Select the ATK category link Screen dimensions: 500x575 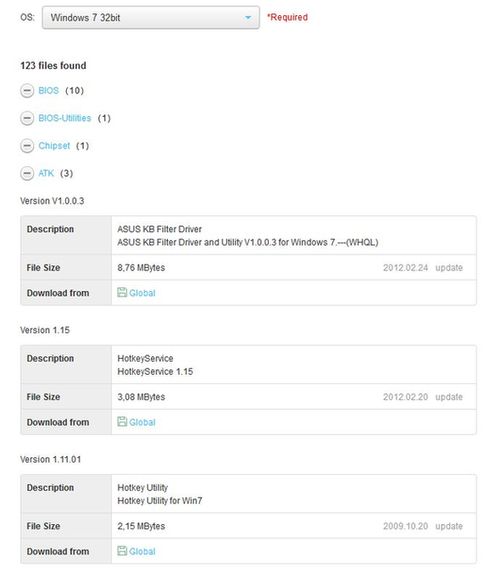(x=46, y=173)
